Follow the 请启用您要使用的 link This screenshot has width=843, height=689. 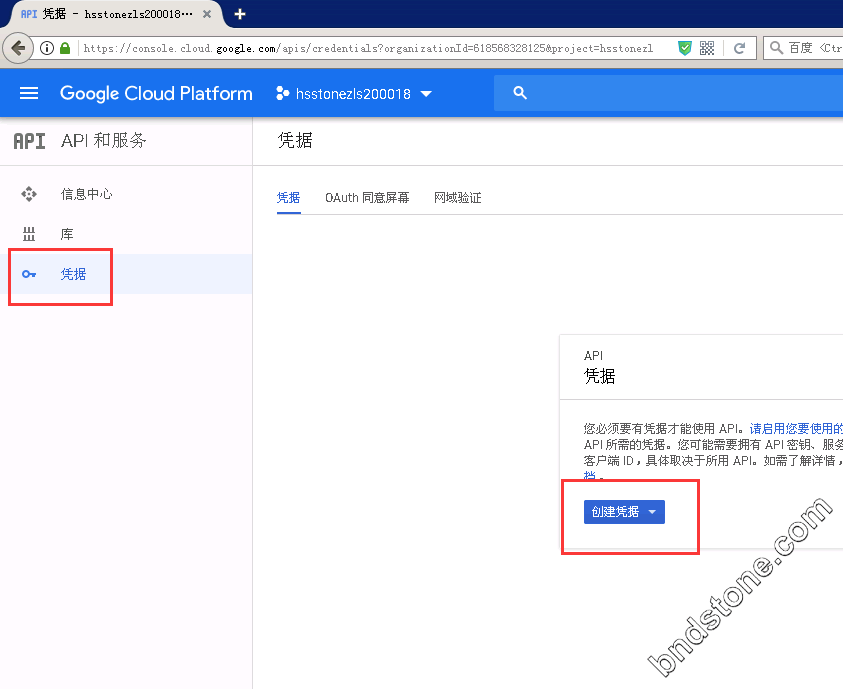[x=796, y=428]
